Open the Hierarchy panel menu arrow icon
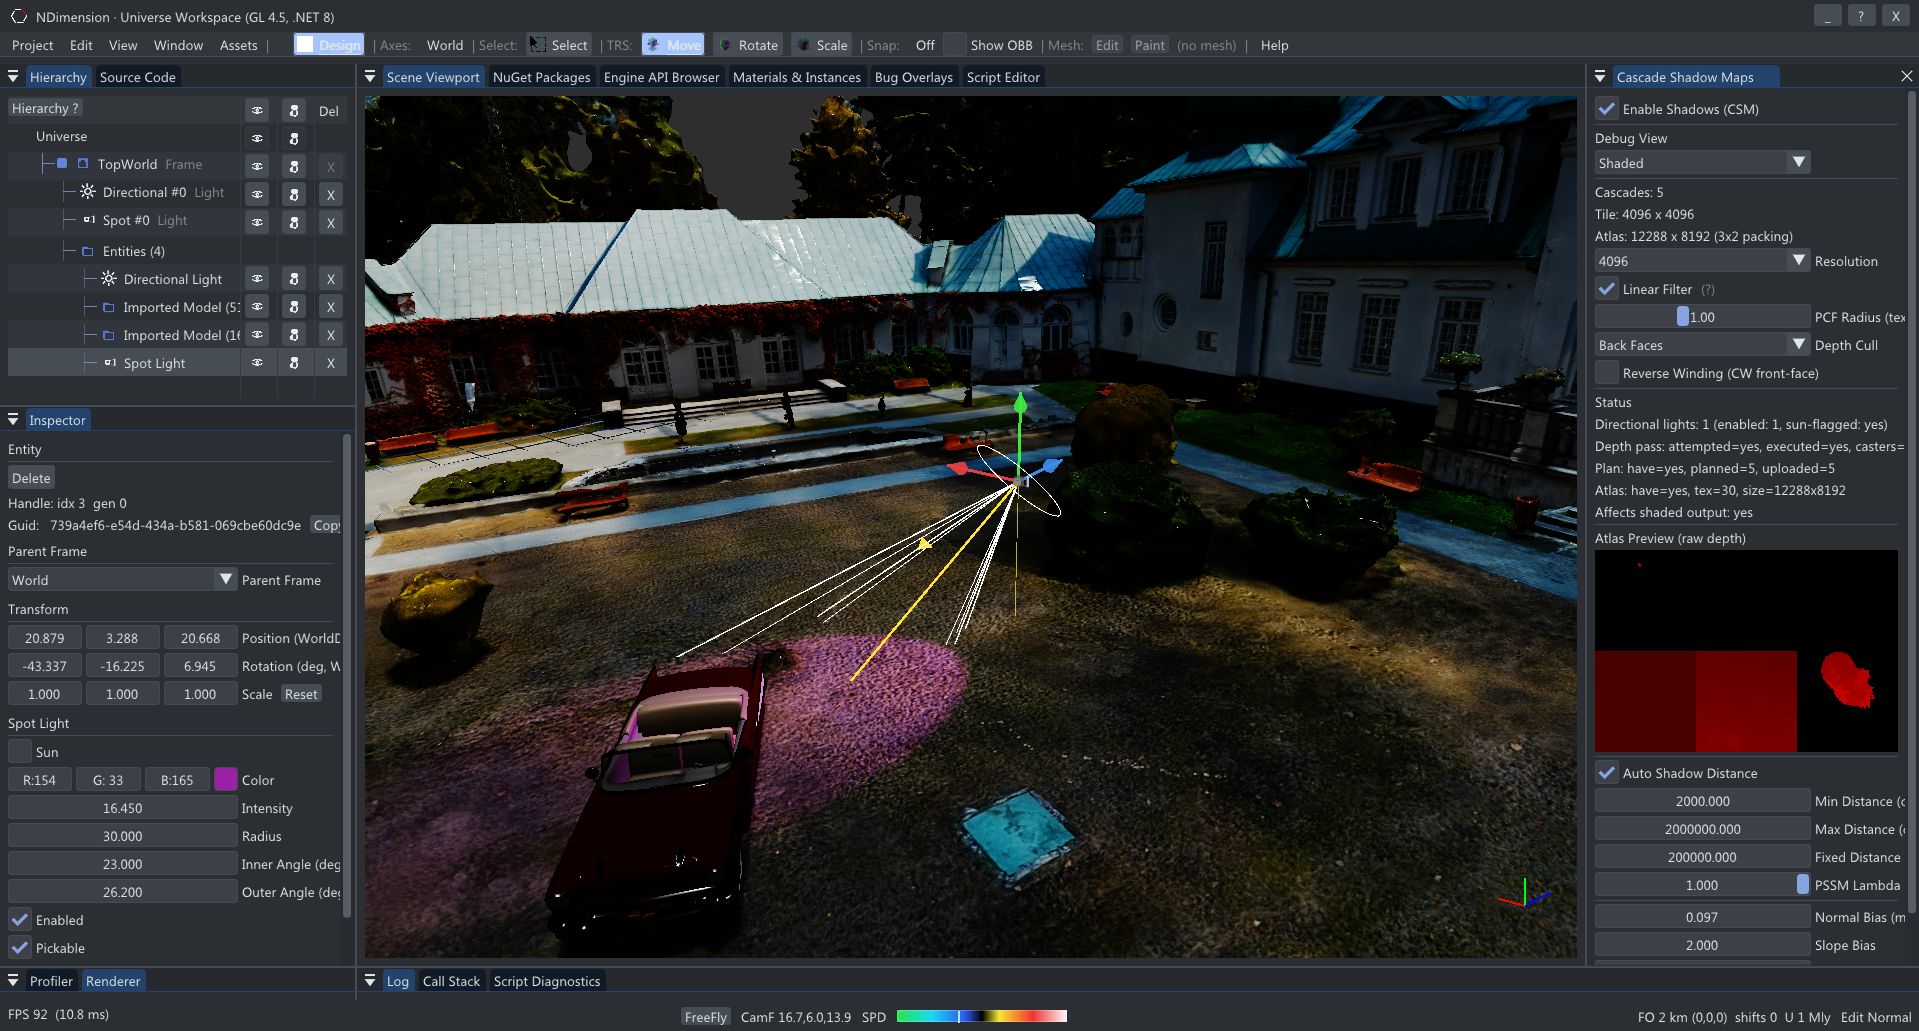This screenshot has width=1919, height=1031. (13, 76)
